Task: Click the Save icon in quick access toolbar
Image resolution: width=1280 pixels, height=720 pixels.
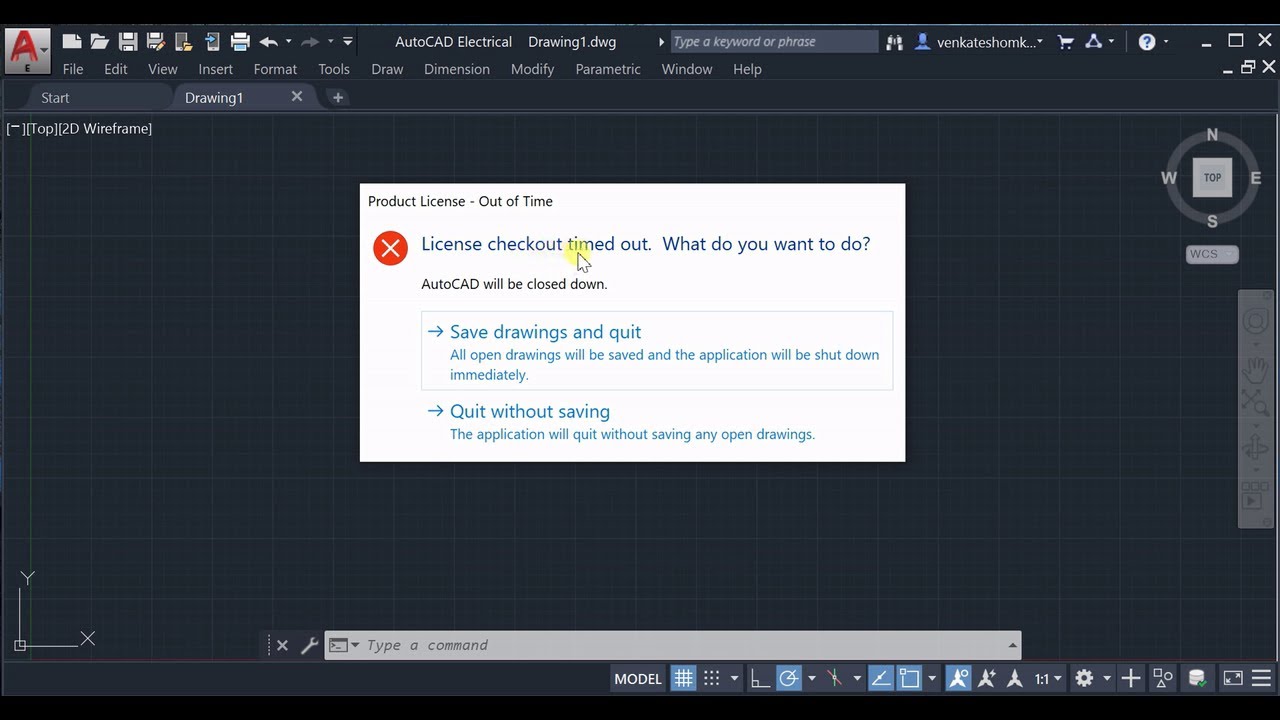Action: (x=127, y=42)
